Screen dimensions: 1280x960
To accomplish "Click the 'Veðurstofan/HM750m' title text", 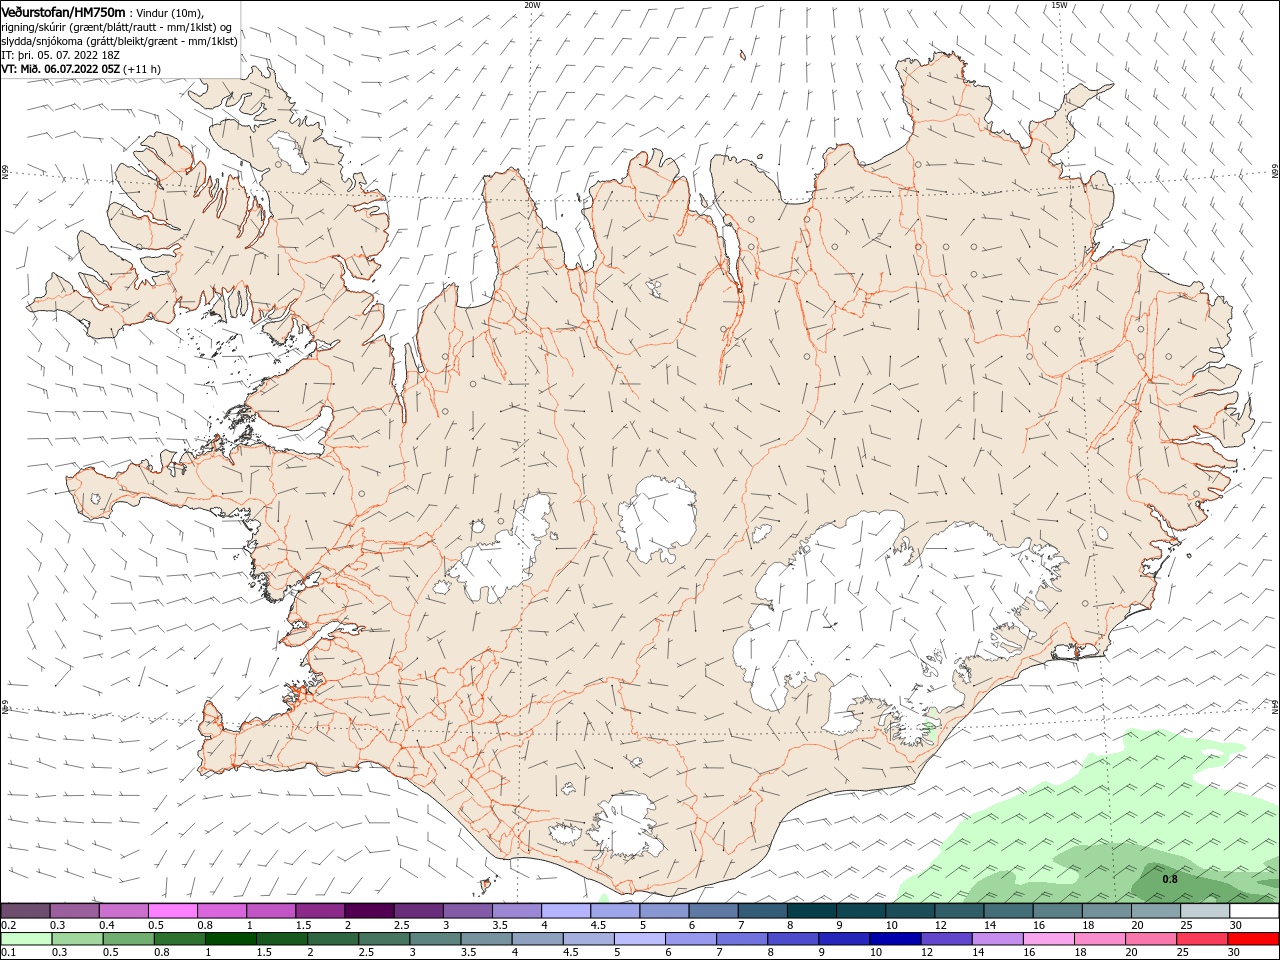I will click(64, 11).
